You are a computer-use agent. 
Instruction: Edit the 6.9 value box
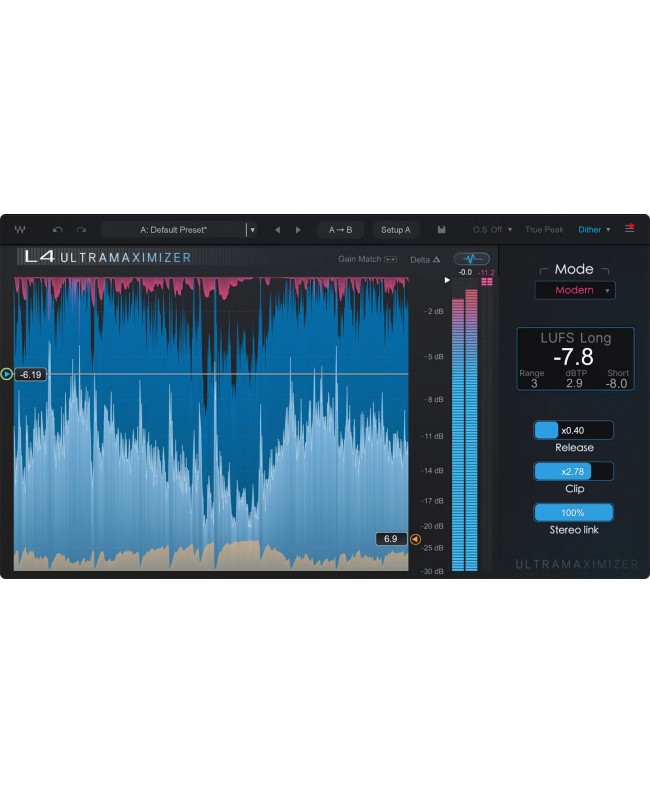[391, 539]
